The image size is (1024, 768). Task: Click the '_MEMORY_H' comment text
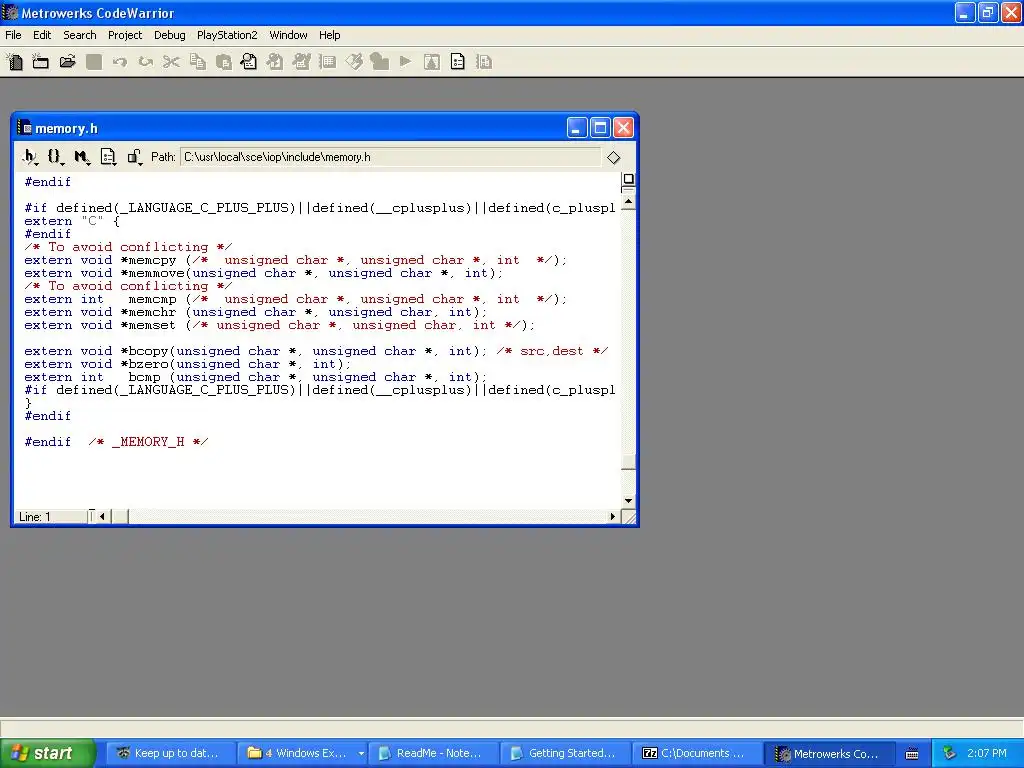point(148,442)
